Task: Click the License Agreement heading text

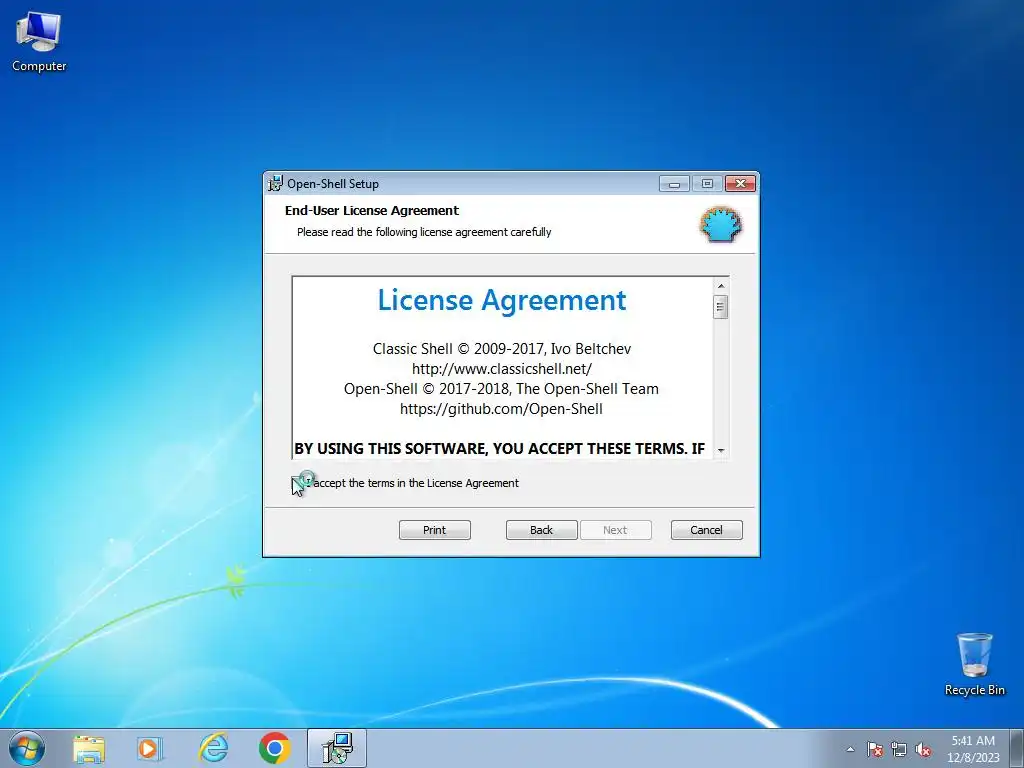Action: coord(502,300)
